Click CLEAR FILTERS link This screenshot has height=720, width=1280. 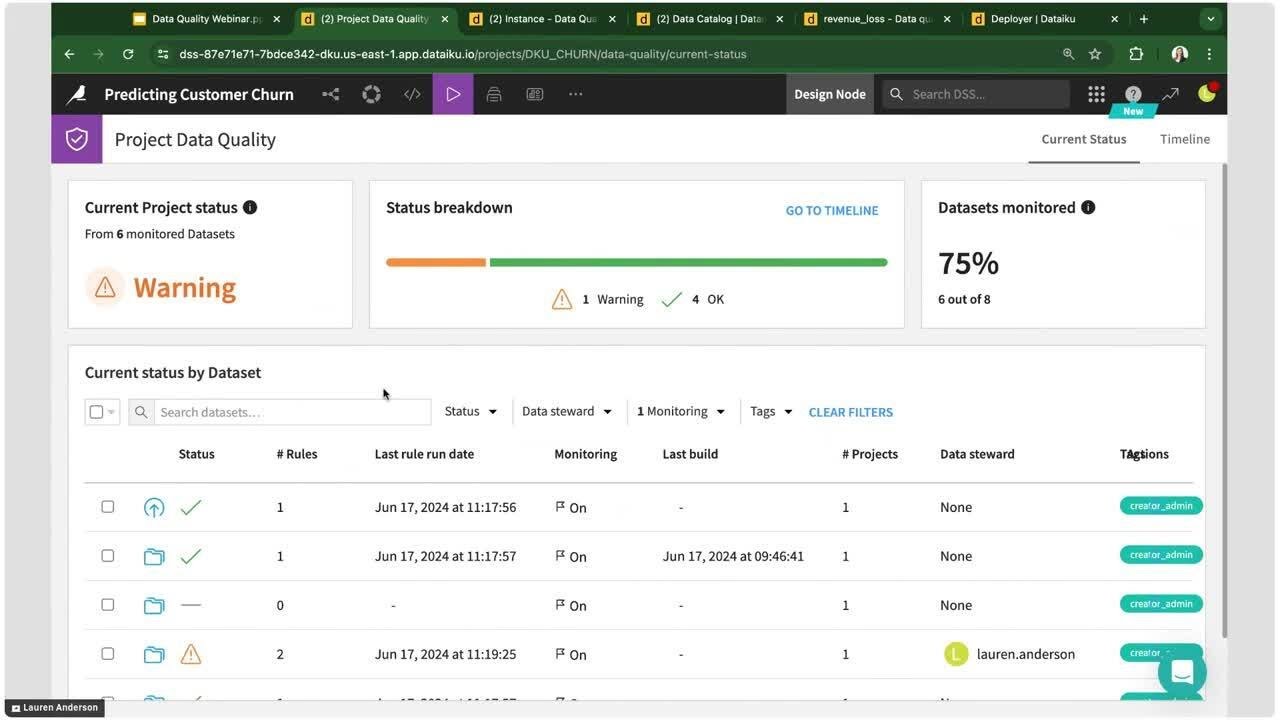[851, 412]
